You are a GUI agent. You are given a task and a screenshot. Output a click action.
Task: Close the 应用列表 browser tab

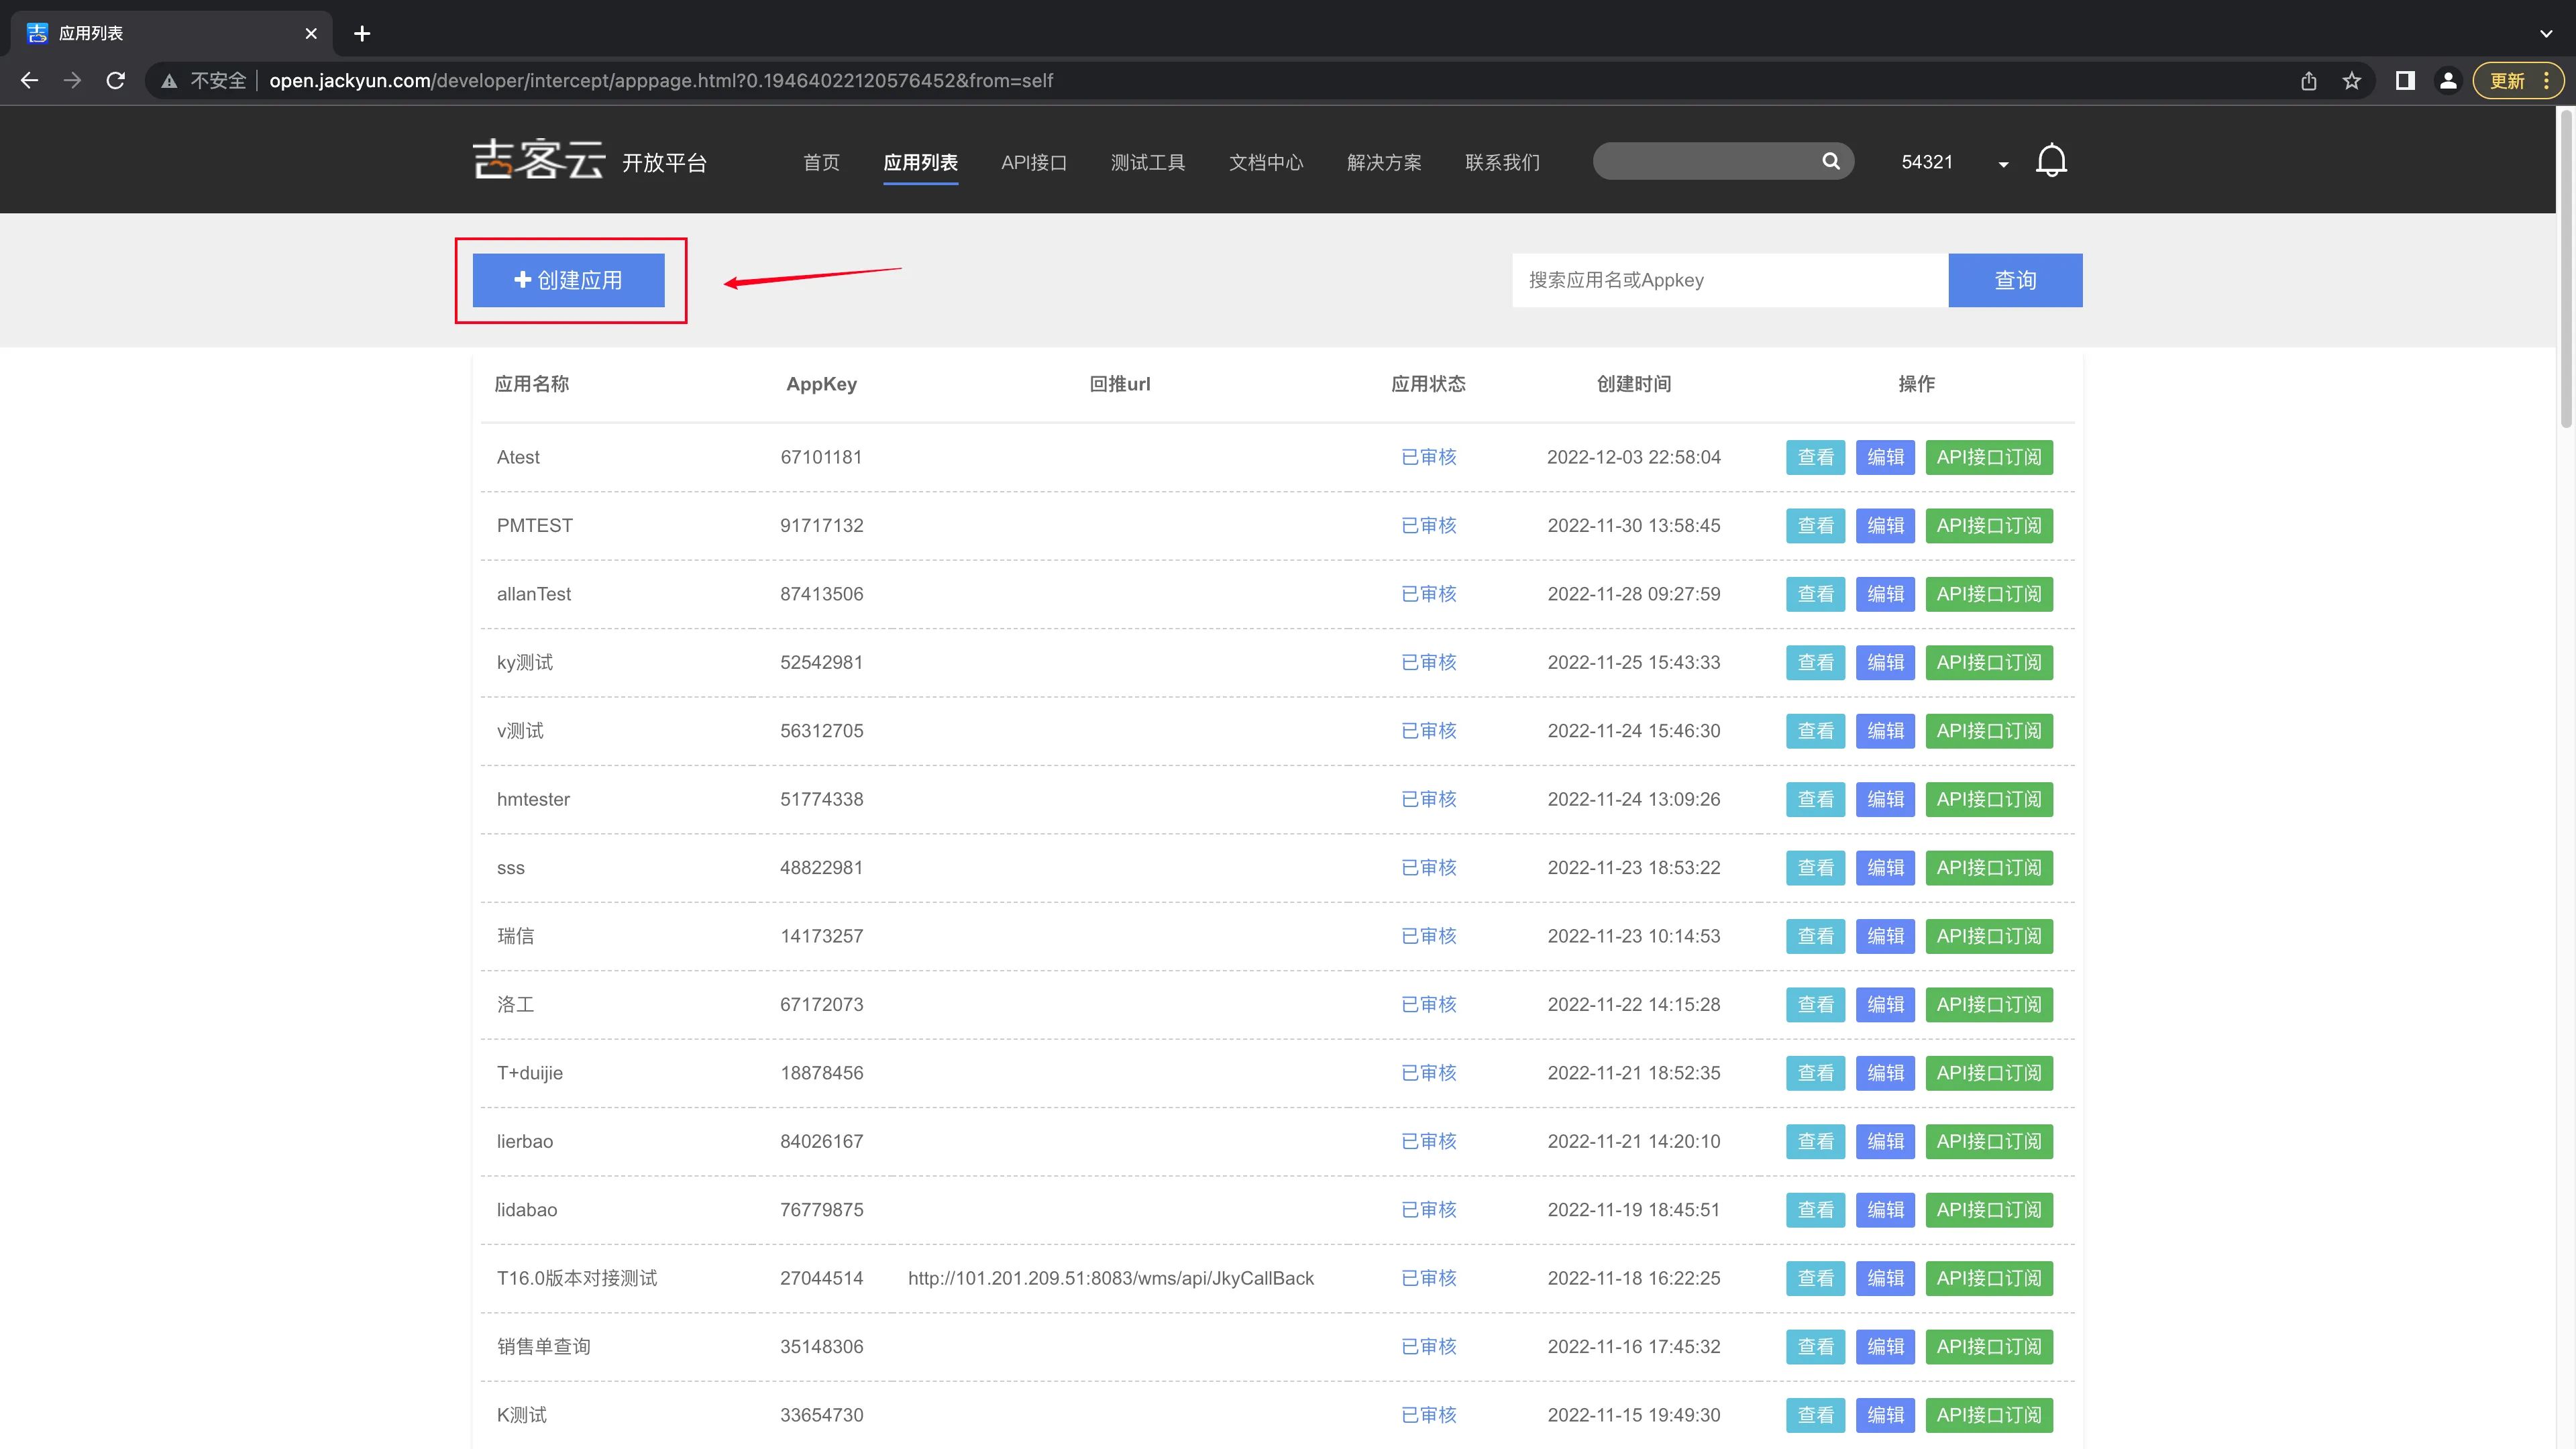tap(311, 34)
